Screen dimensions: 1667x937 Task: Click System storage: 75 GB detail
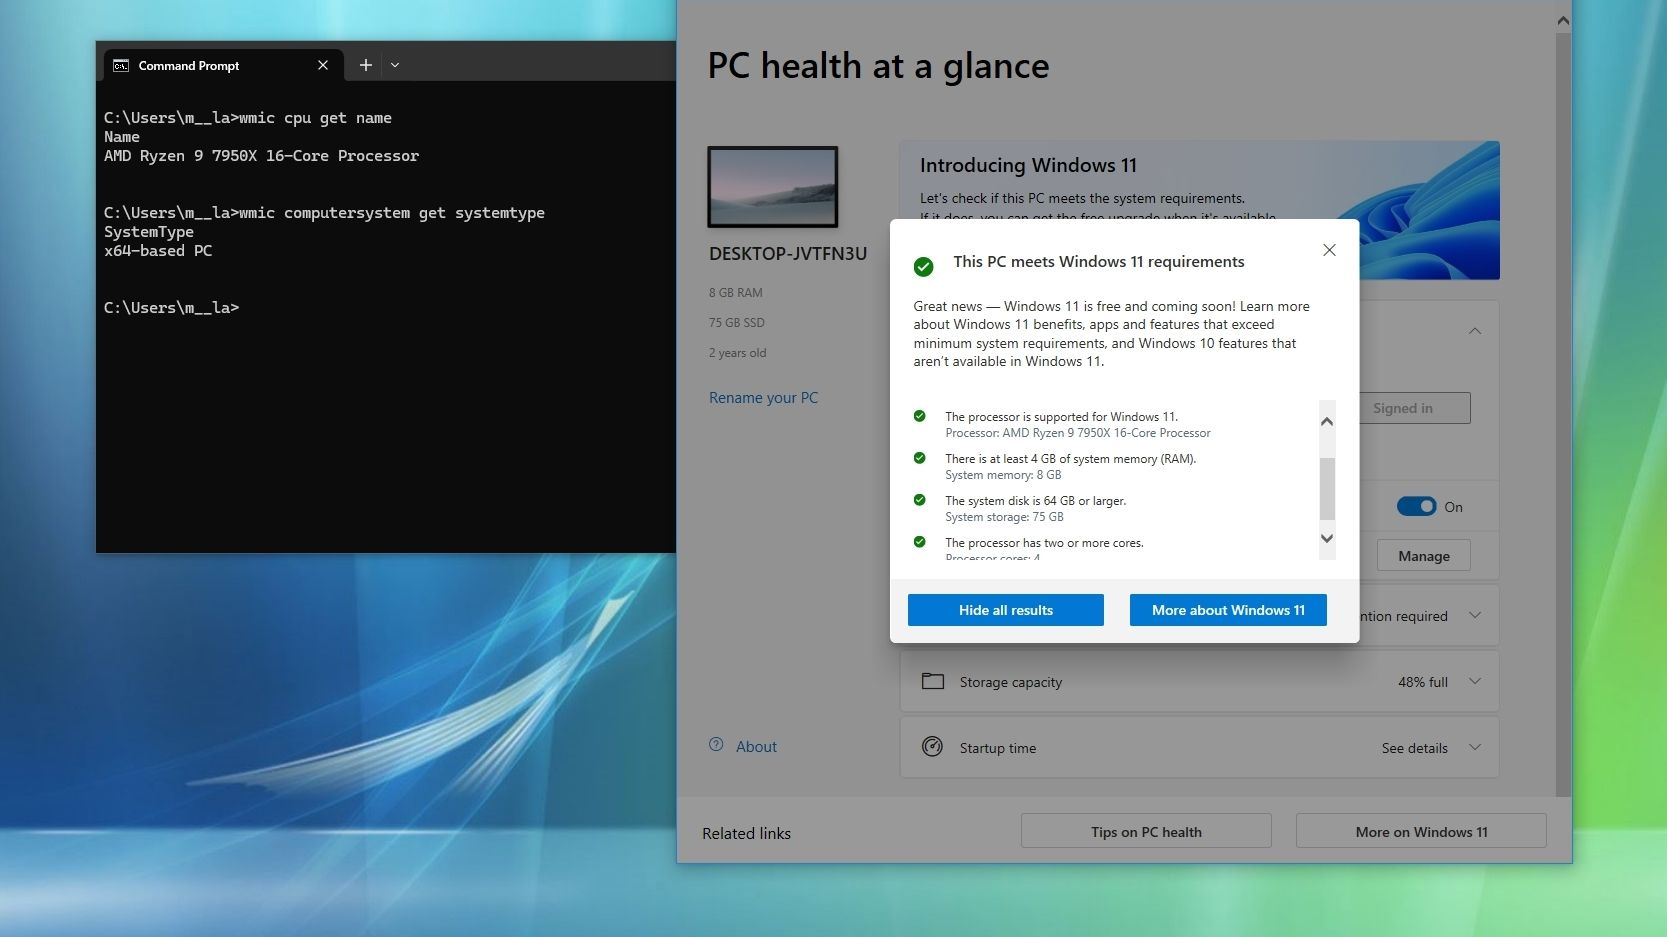pyautogui.click(x=1004, y=517)
